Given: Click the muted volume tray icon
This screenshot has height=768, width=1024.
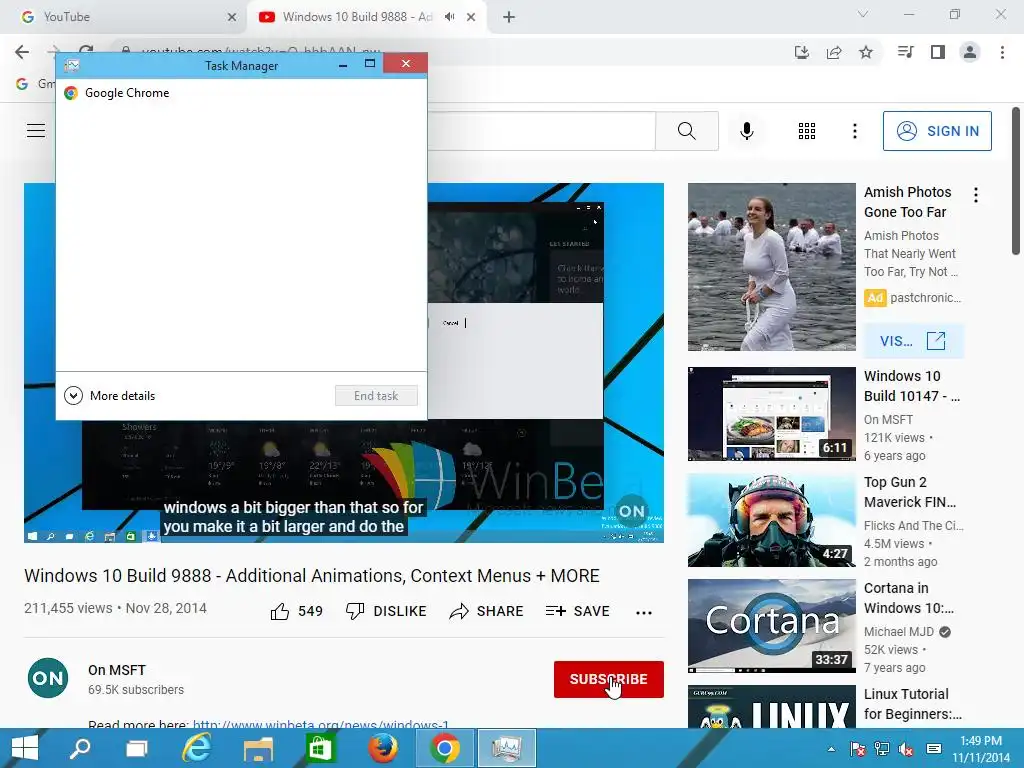Looking at the screenshot, I should pyautogui.click(x=906, y=749).
